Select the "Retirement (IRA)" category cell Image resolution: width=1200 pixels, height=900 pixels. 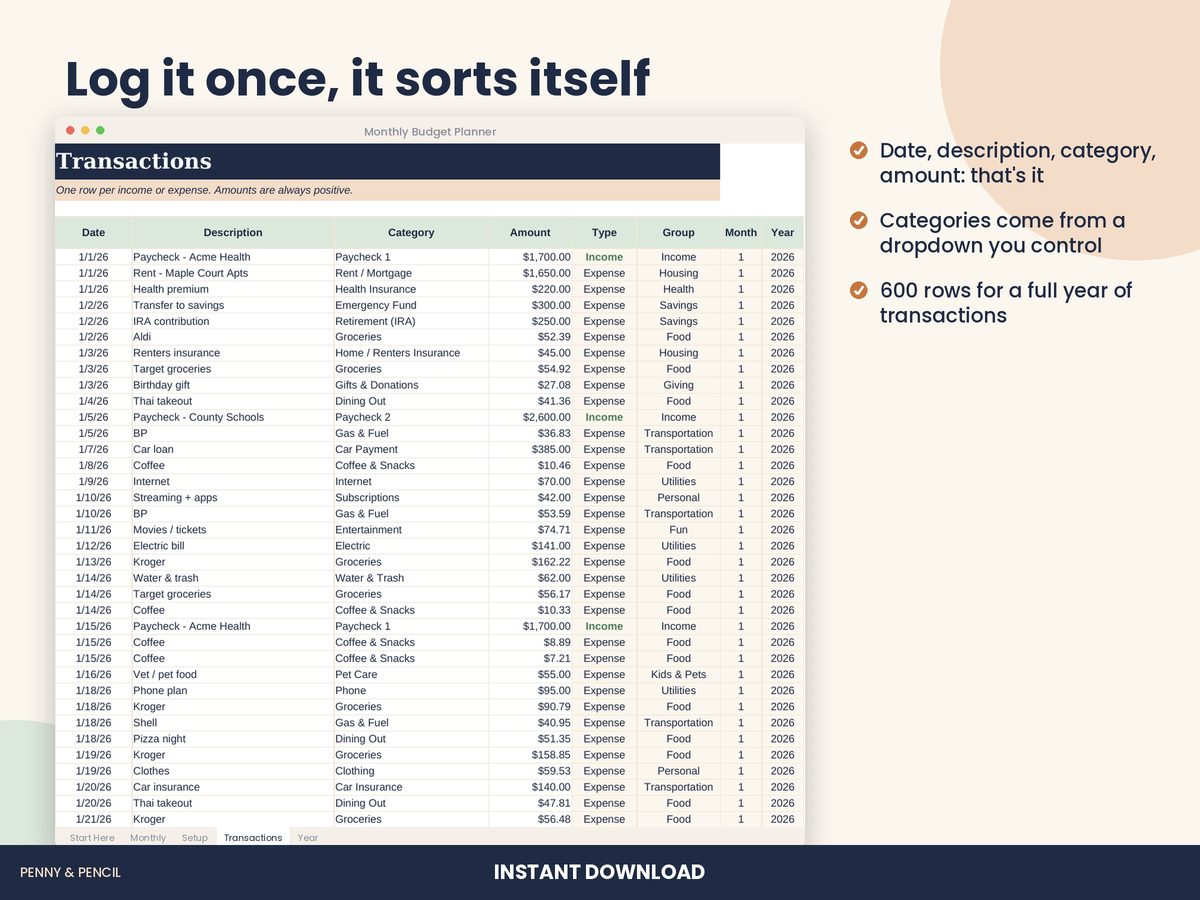tap(411, 321)
